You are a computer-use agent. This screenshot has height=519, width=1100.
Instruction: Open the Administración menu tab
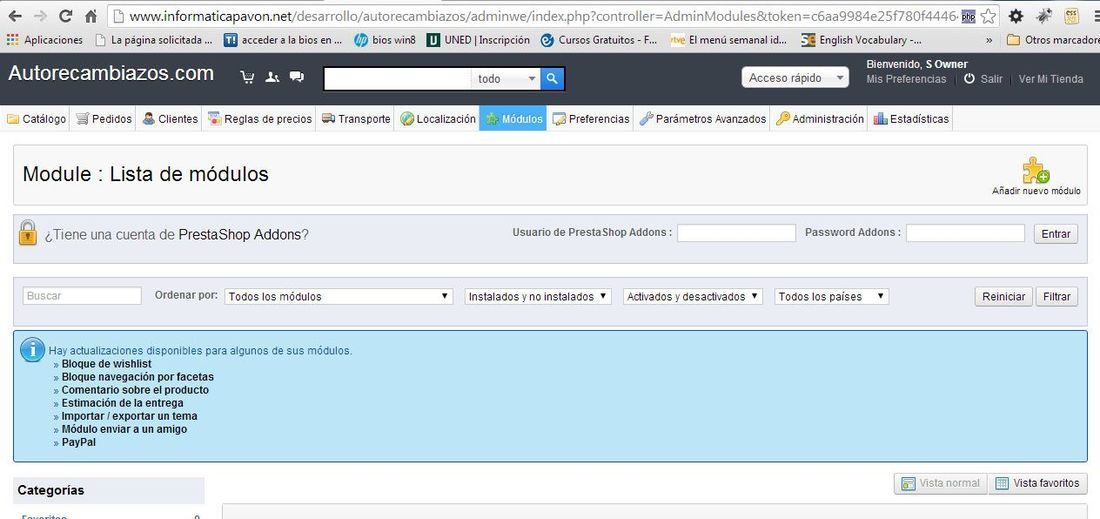(819, 119)
